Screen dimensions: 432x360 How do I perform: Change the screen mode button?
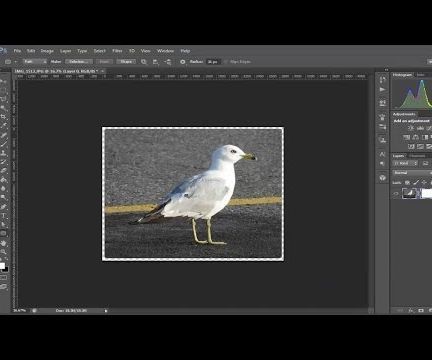click(3, 287)
